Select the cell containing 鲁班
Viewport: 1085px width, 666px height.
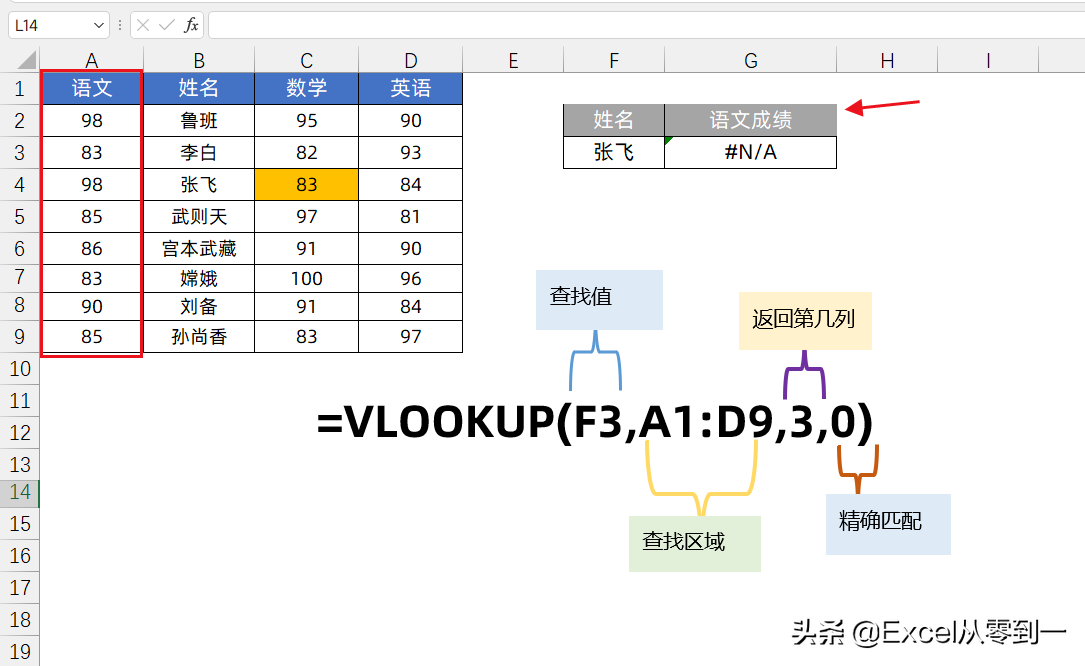[198, 120]
